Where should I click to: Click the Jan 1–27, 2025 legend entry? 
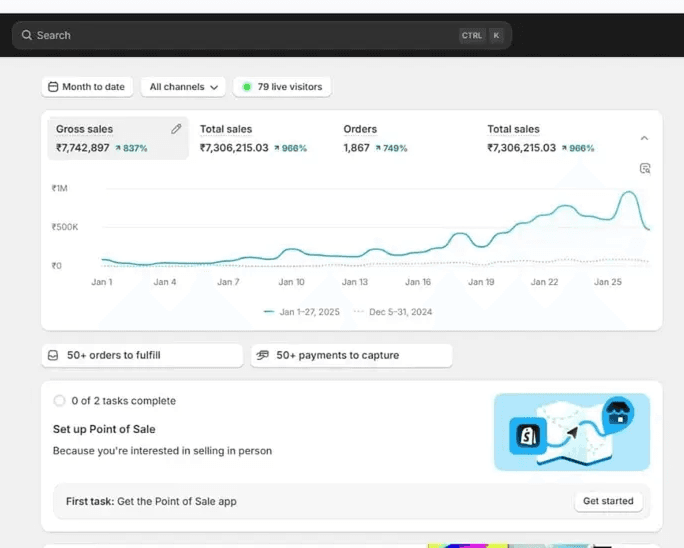pyautogui.click(x=302, y=312)
